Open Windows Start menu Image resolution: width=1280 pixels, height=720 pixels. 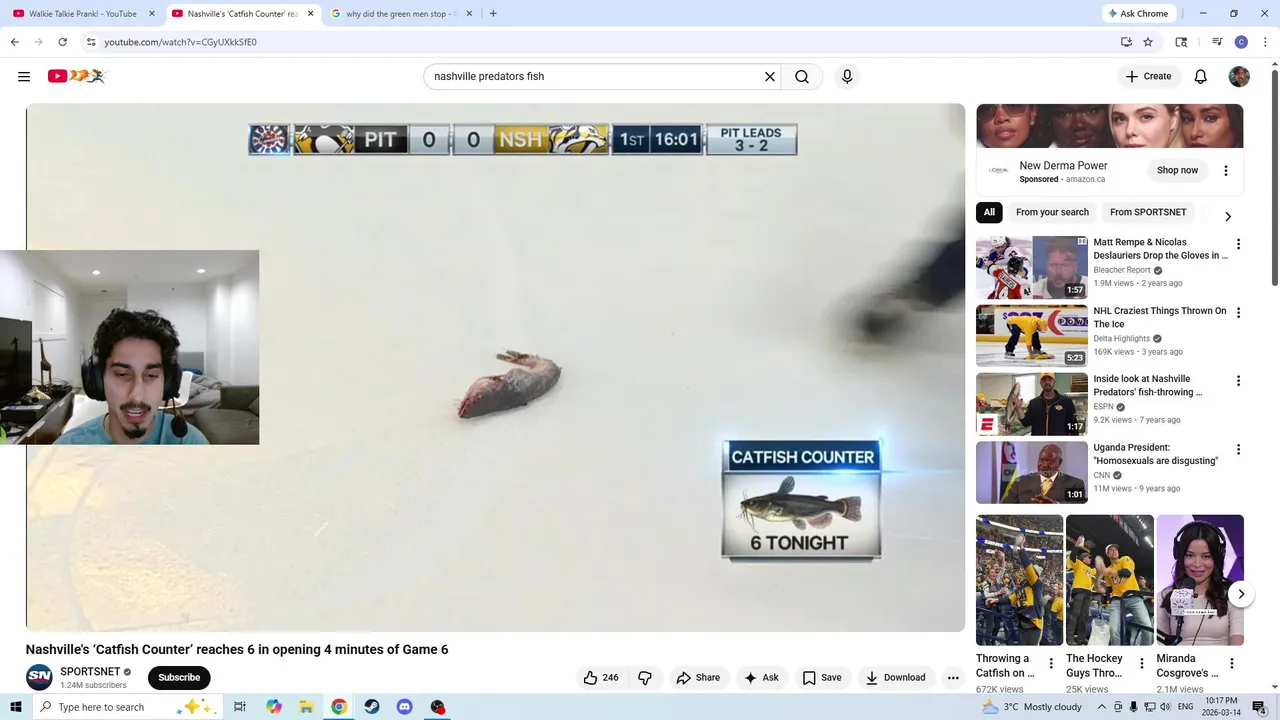(15, 707)
